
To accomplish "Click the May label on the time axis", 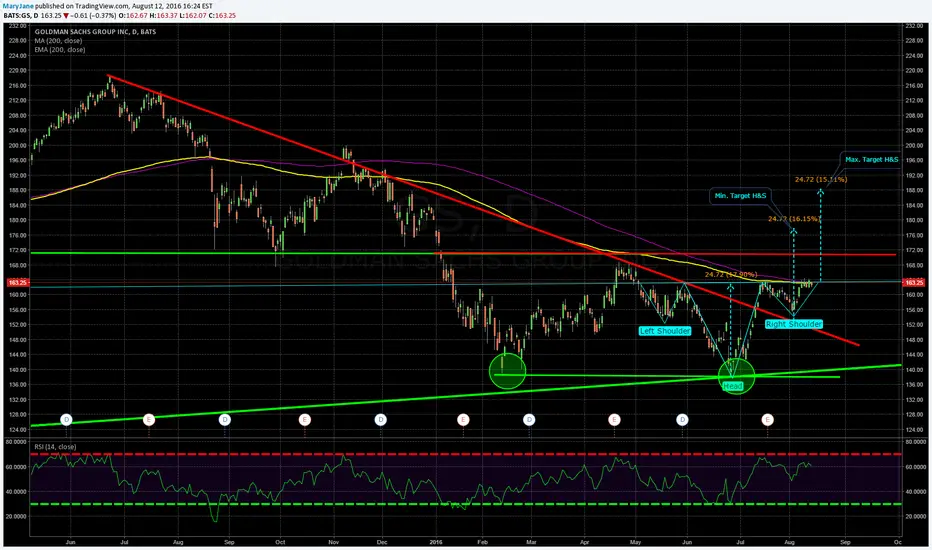I will coord(635,542).
